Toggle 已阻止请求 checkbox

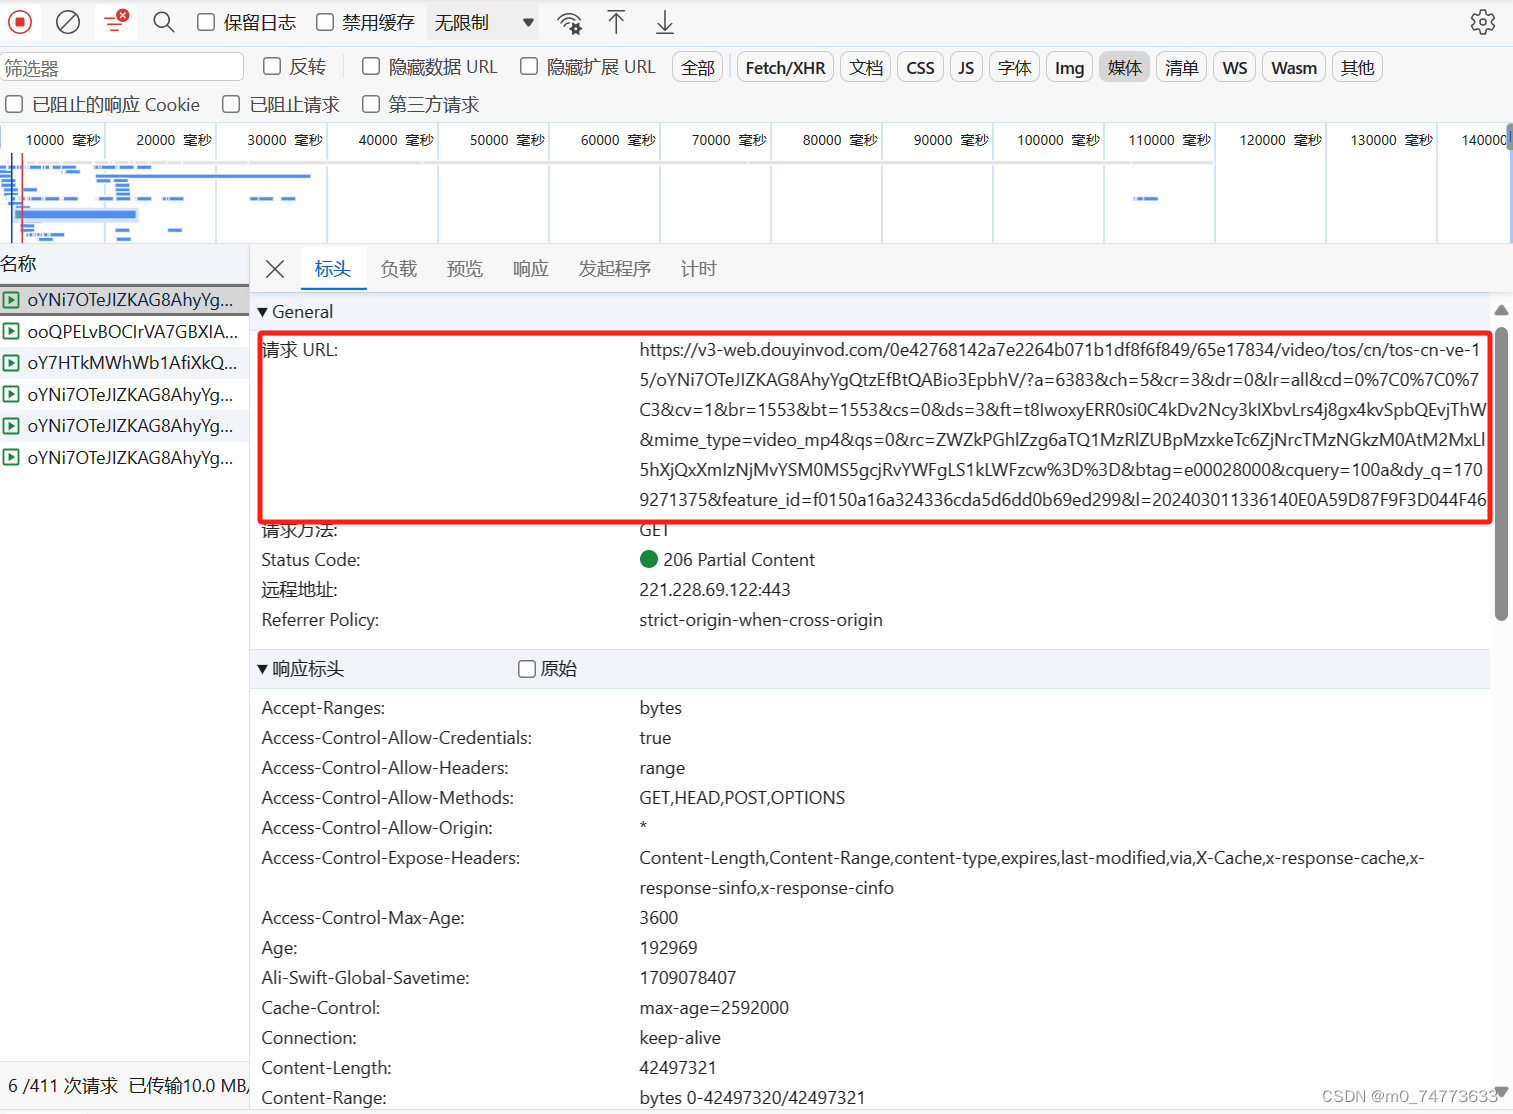[231, 104]
